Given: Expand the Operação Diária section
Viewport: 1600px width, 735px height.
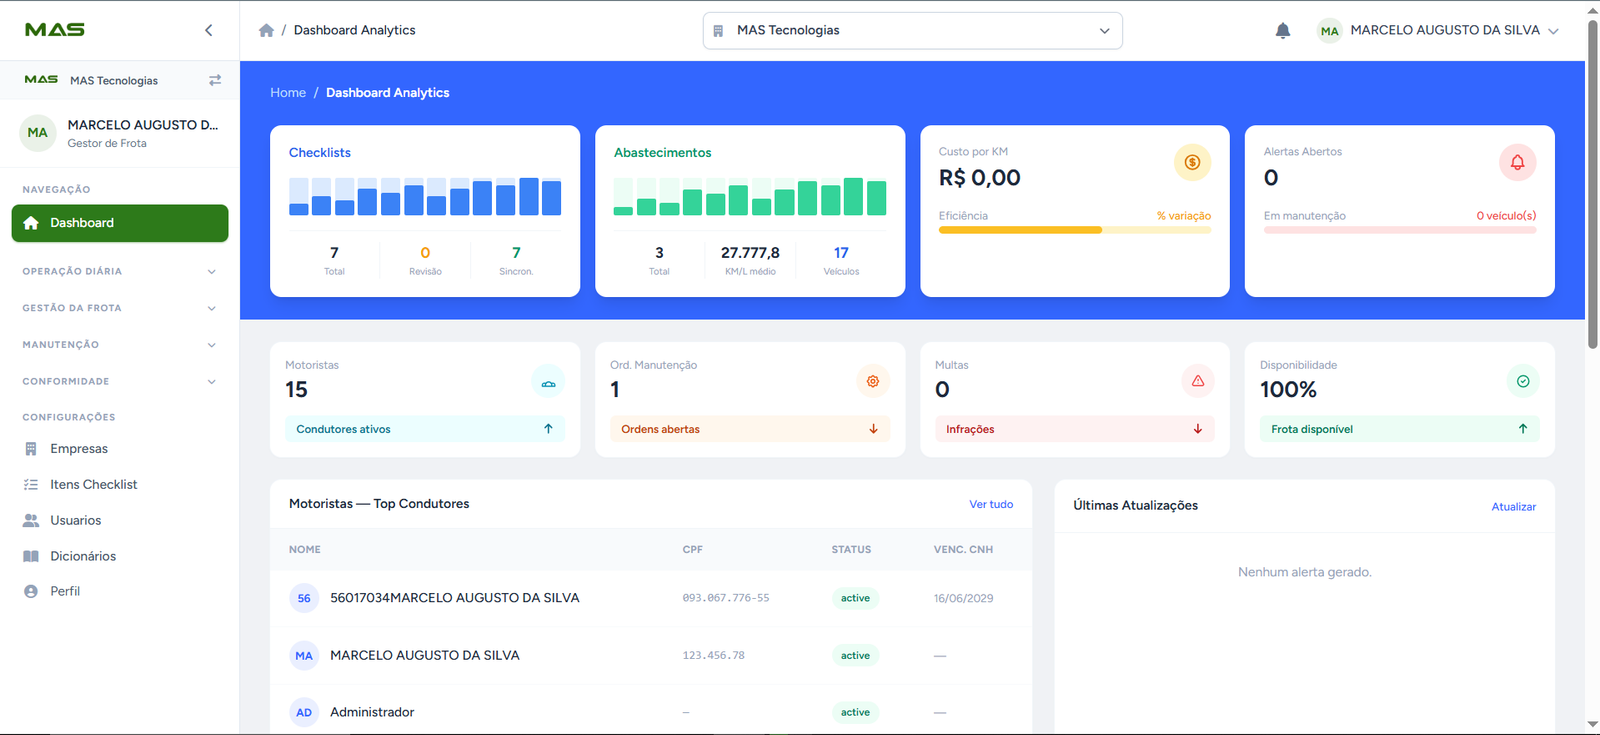Looking at the screenshot, I should (119, 271).
